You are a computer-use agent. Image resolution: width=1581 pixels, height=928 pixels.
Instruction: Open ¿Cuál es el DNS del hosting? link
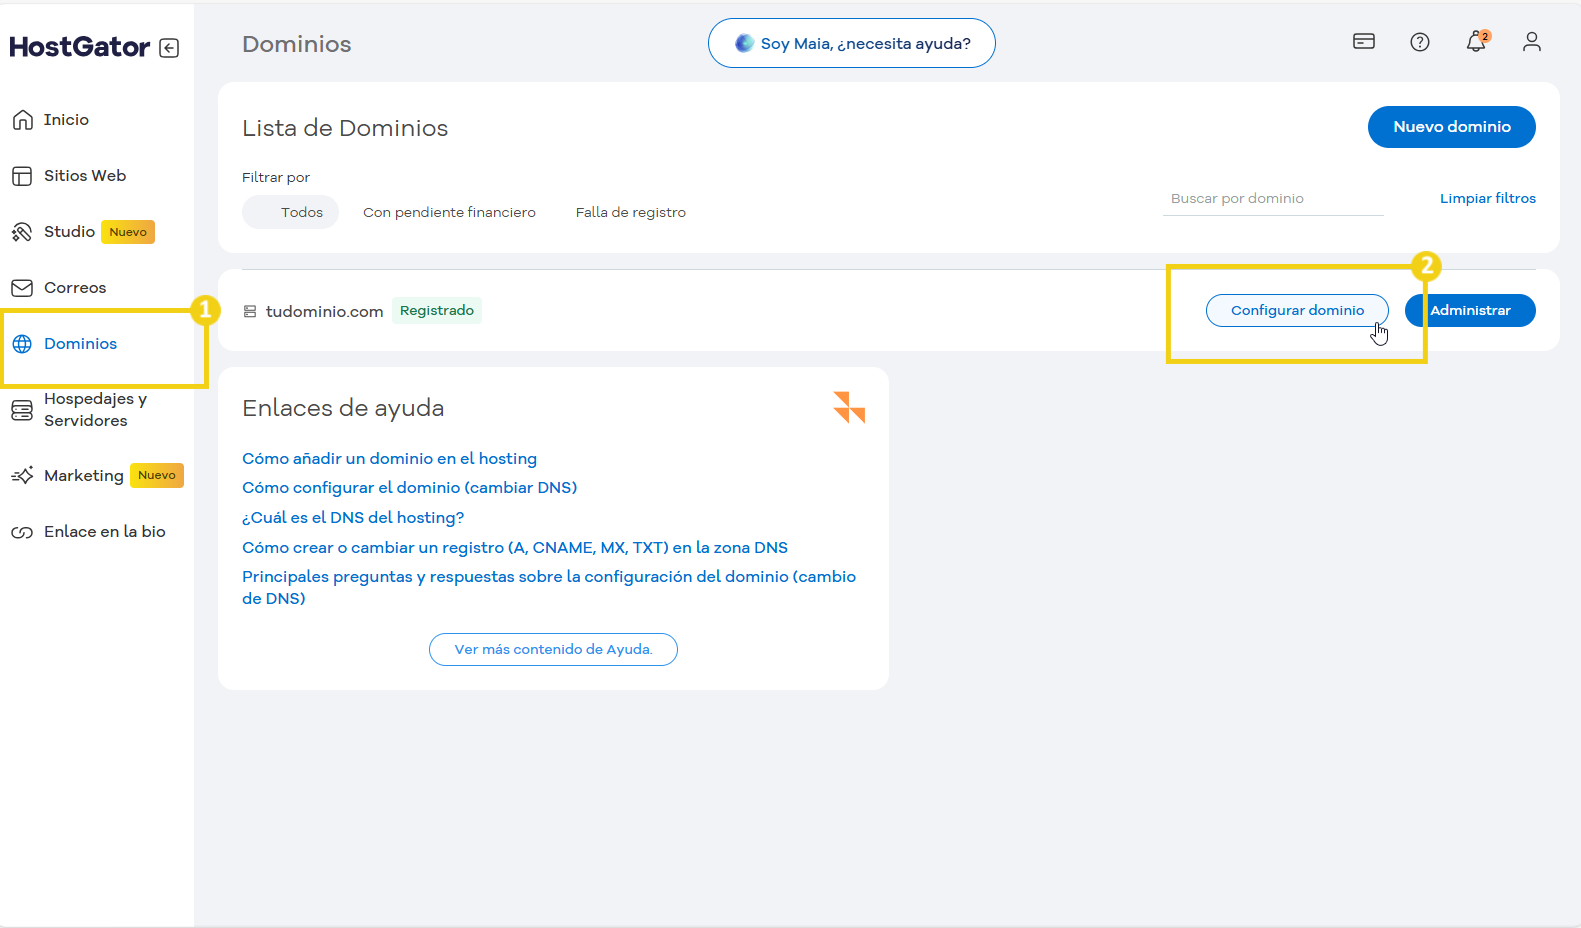click(353, 517)
